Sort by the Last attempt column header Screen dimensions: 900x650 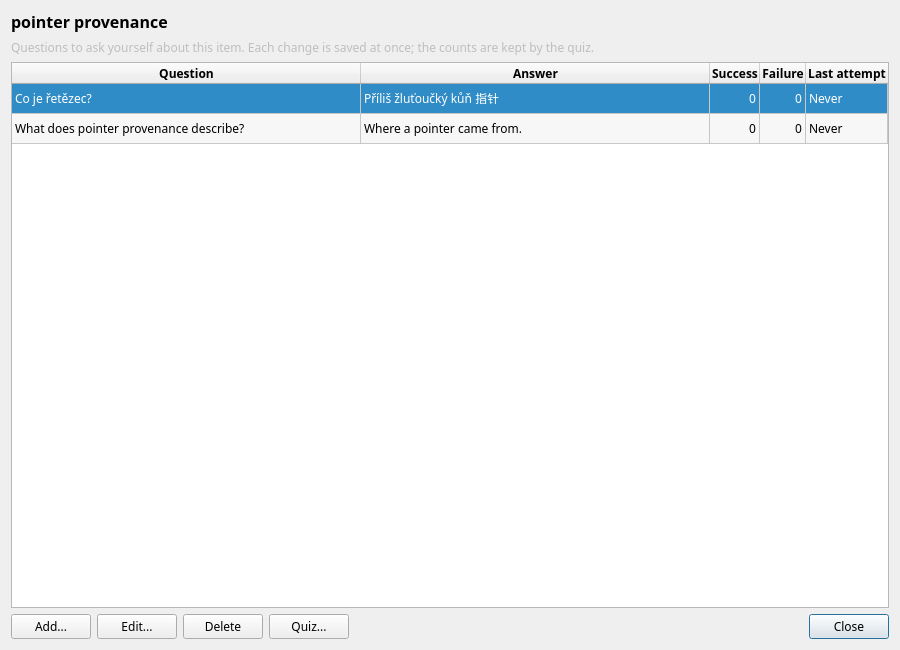pyautogui.click(x=847, y=73)
